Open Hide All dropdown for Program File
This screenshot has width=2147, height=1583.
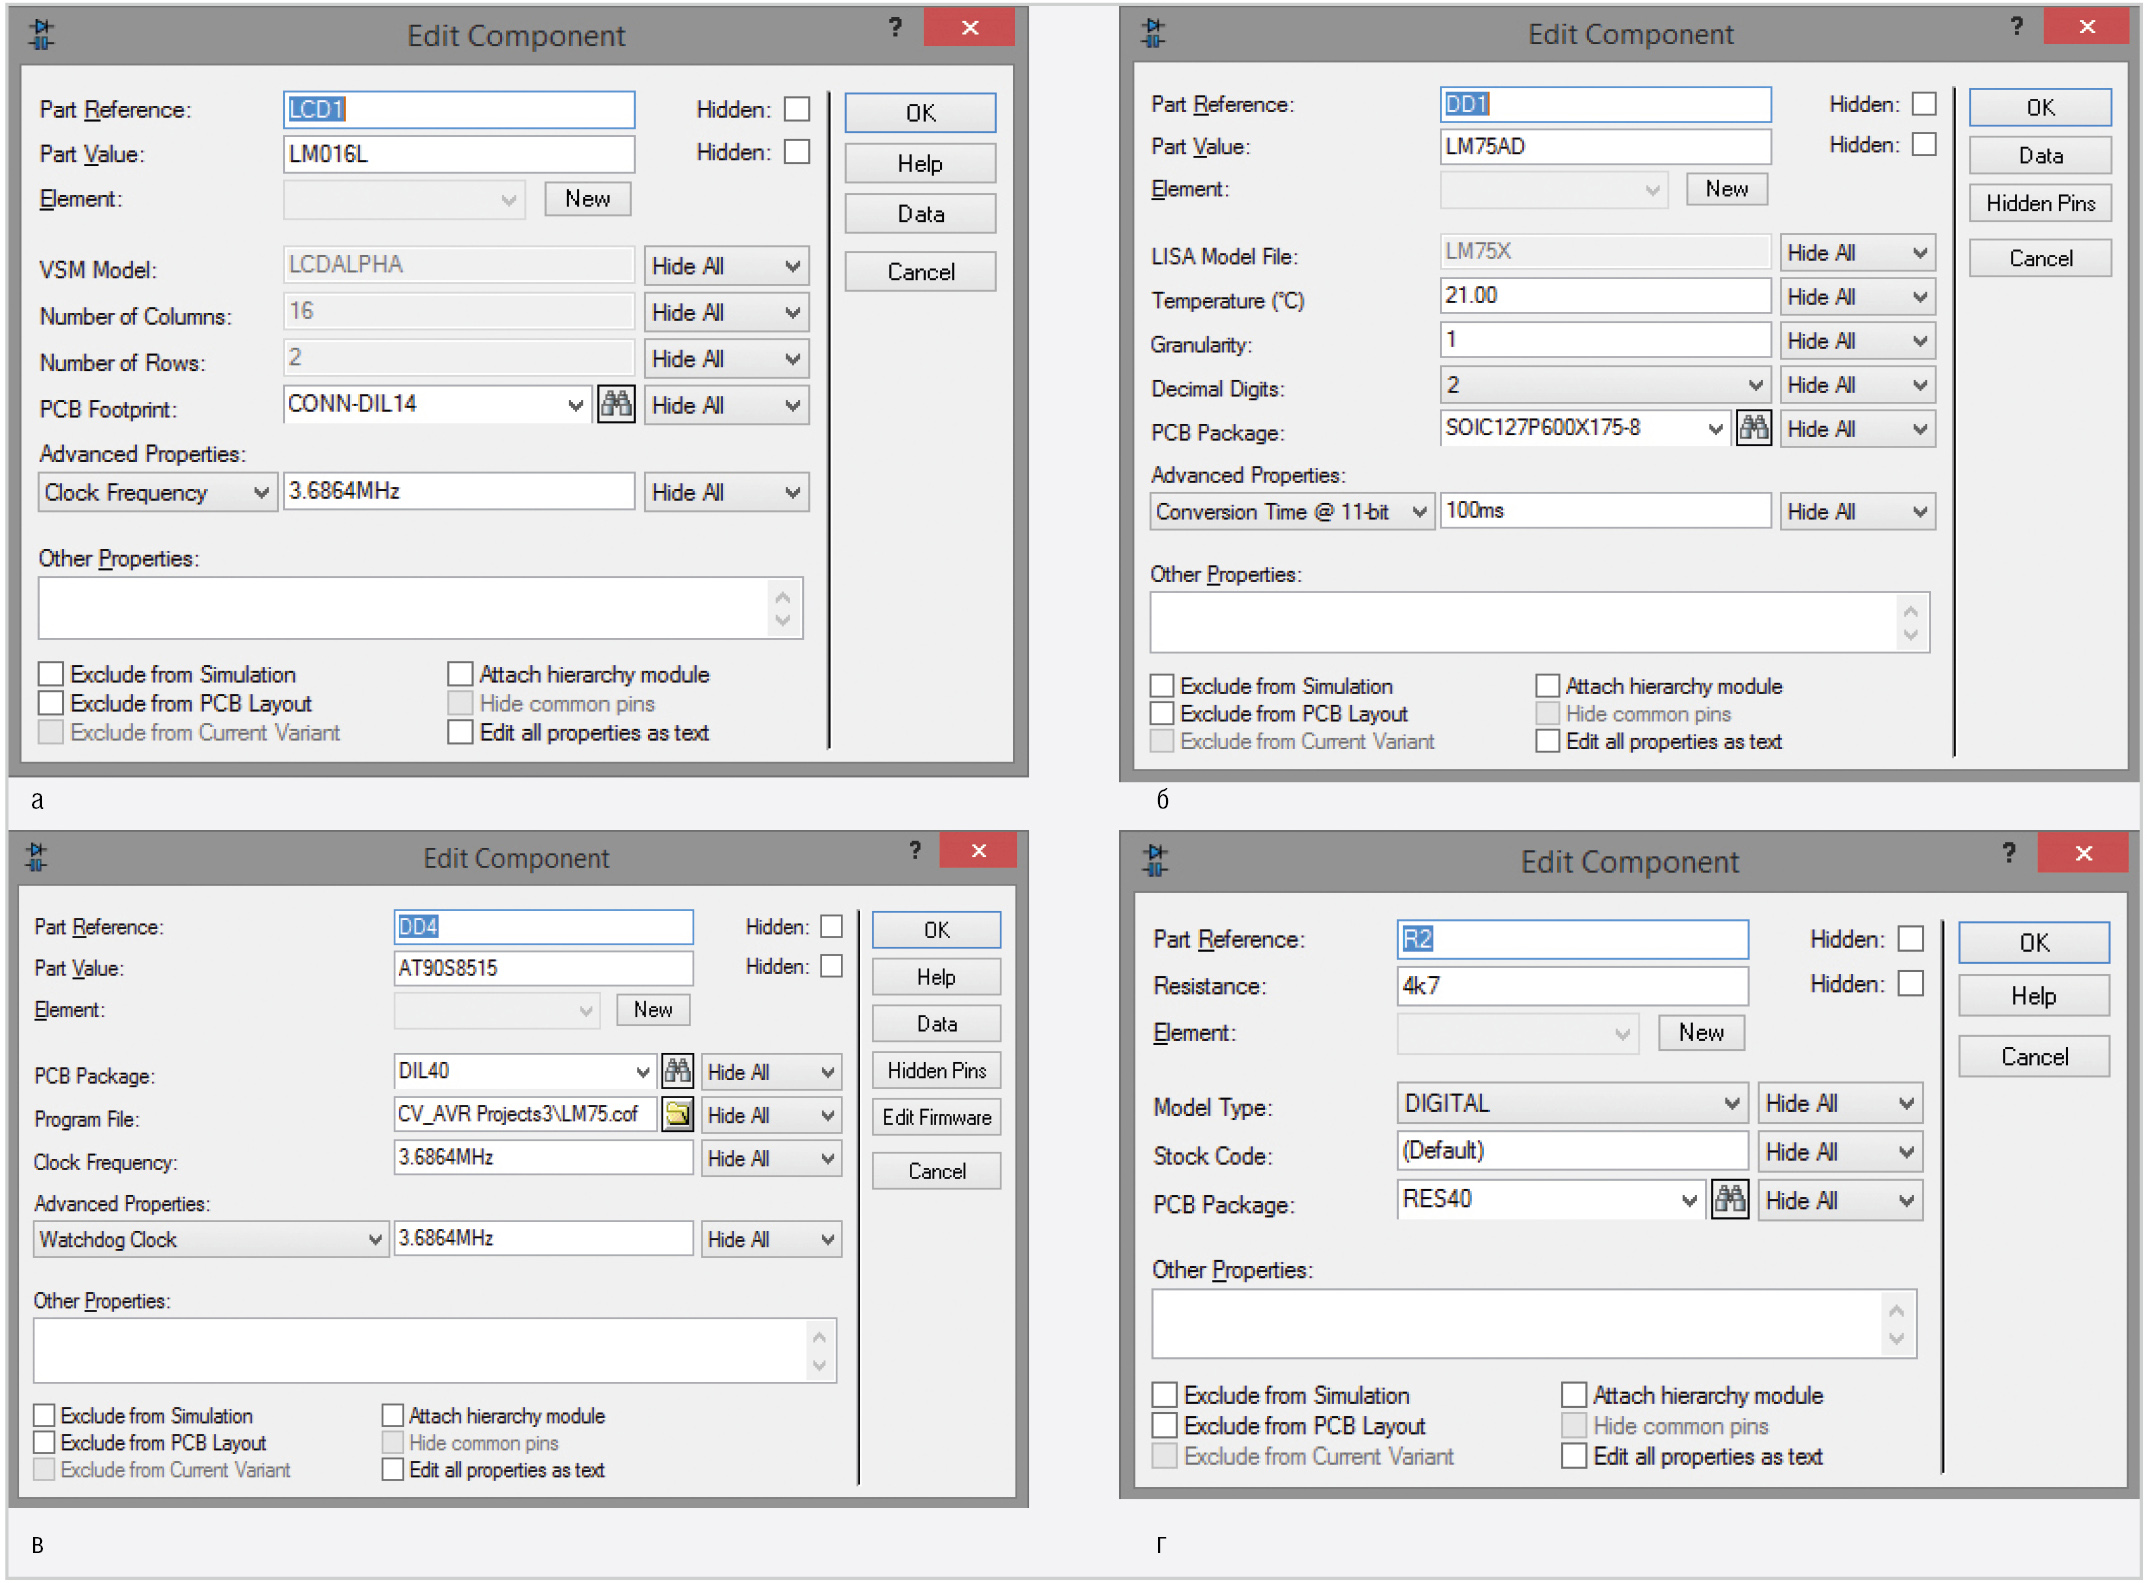(x=771, y=1116)
